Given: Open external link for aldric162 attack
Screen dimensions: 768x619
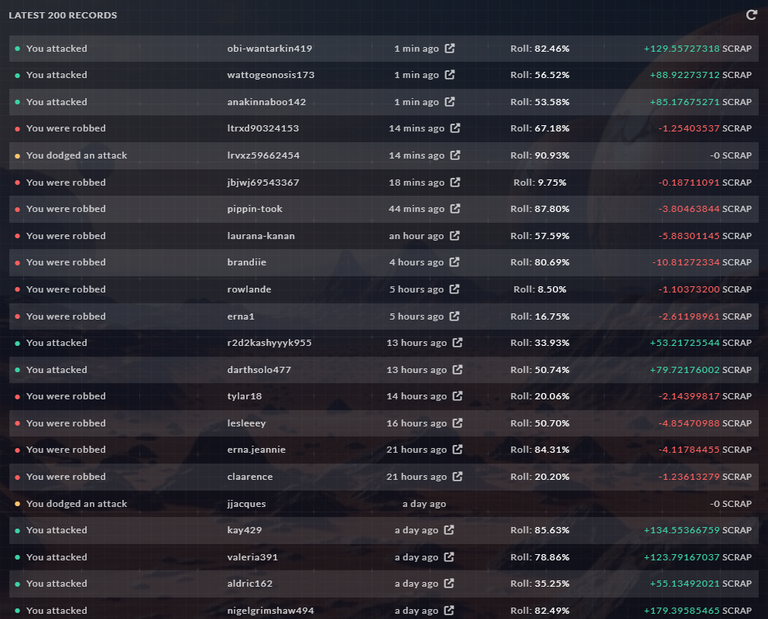Looking at the screenshot, I should 449,583.
